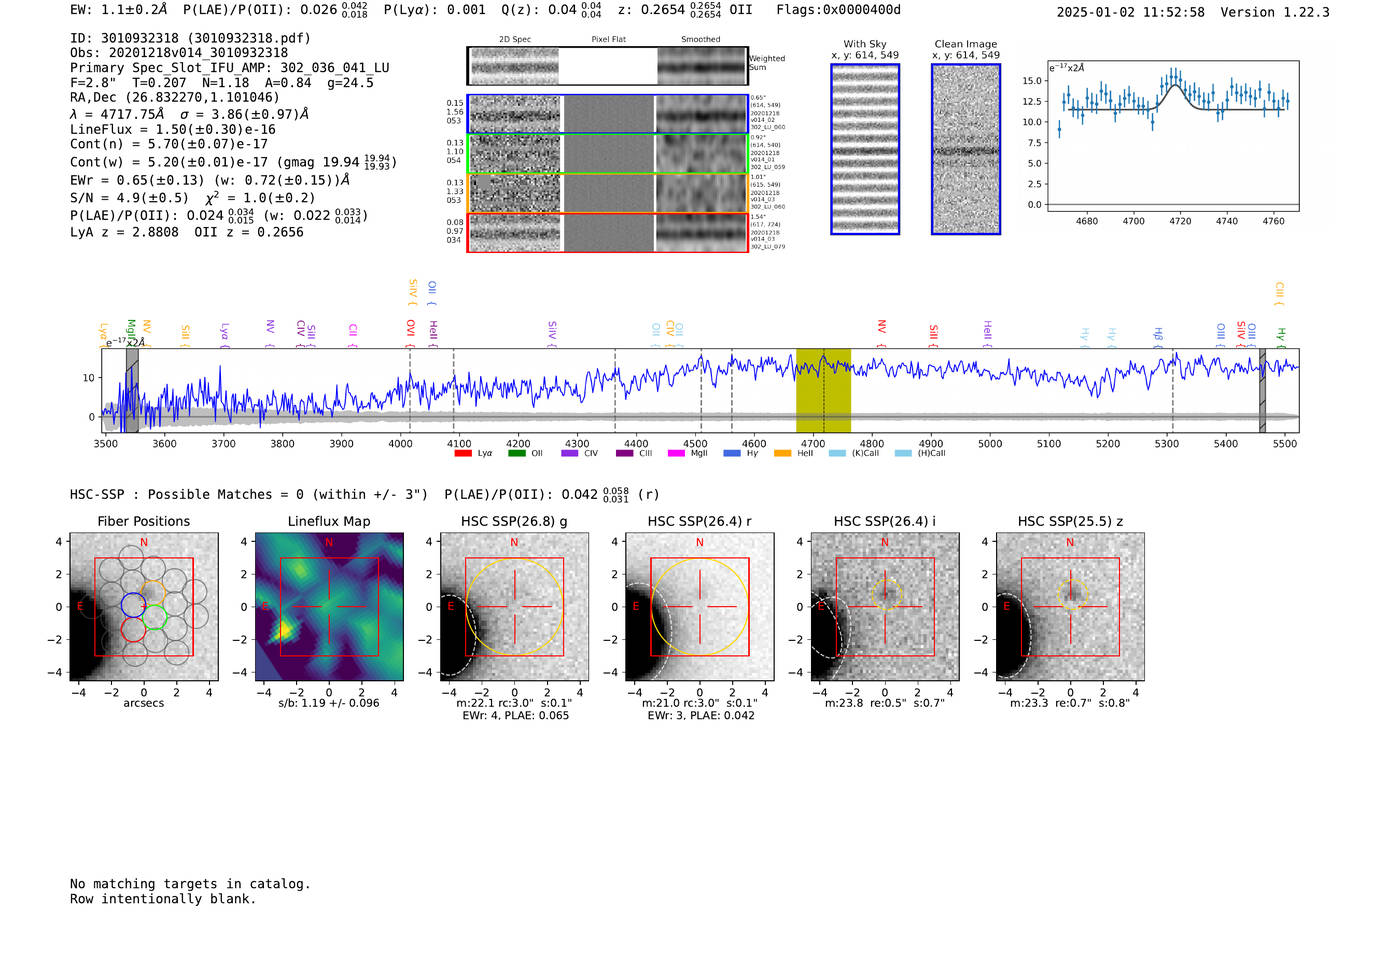Screen dimensions: 1400x953
Task: Click the hatched gray band near 5460 Å
Action: pos(1262,391)
